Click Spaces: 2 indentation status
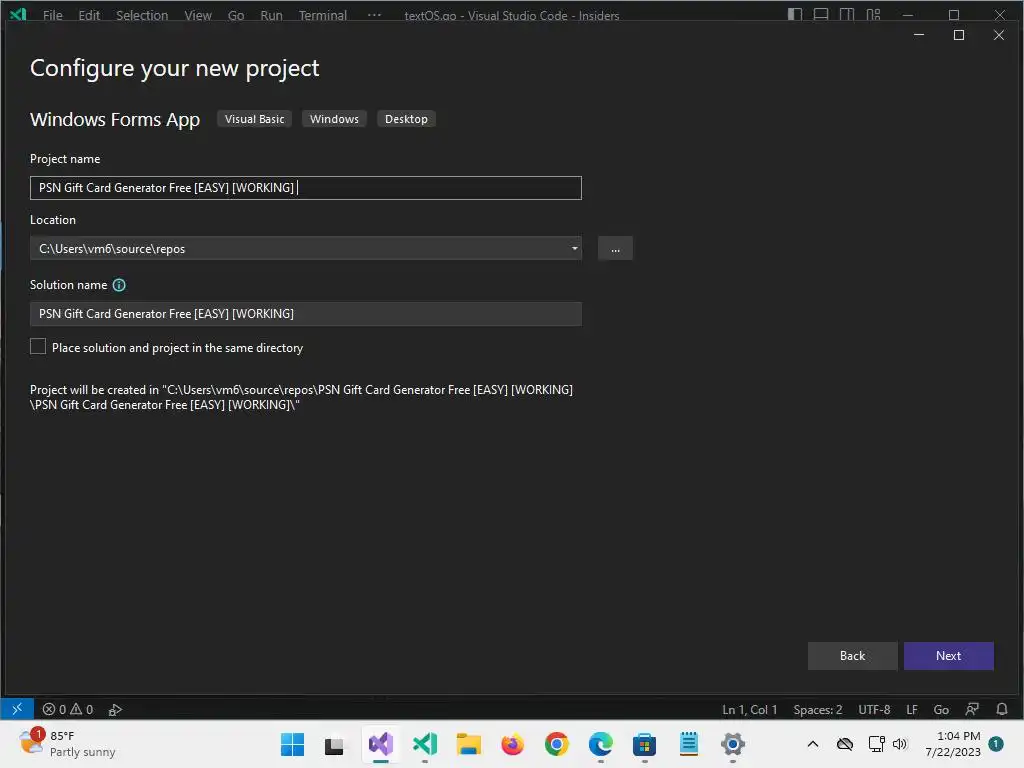Viewport: 1024px width, 768px height. (818, 709)
